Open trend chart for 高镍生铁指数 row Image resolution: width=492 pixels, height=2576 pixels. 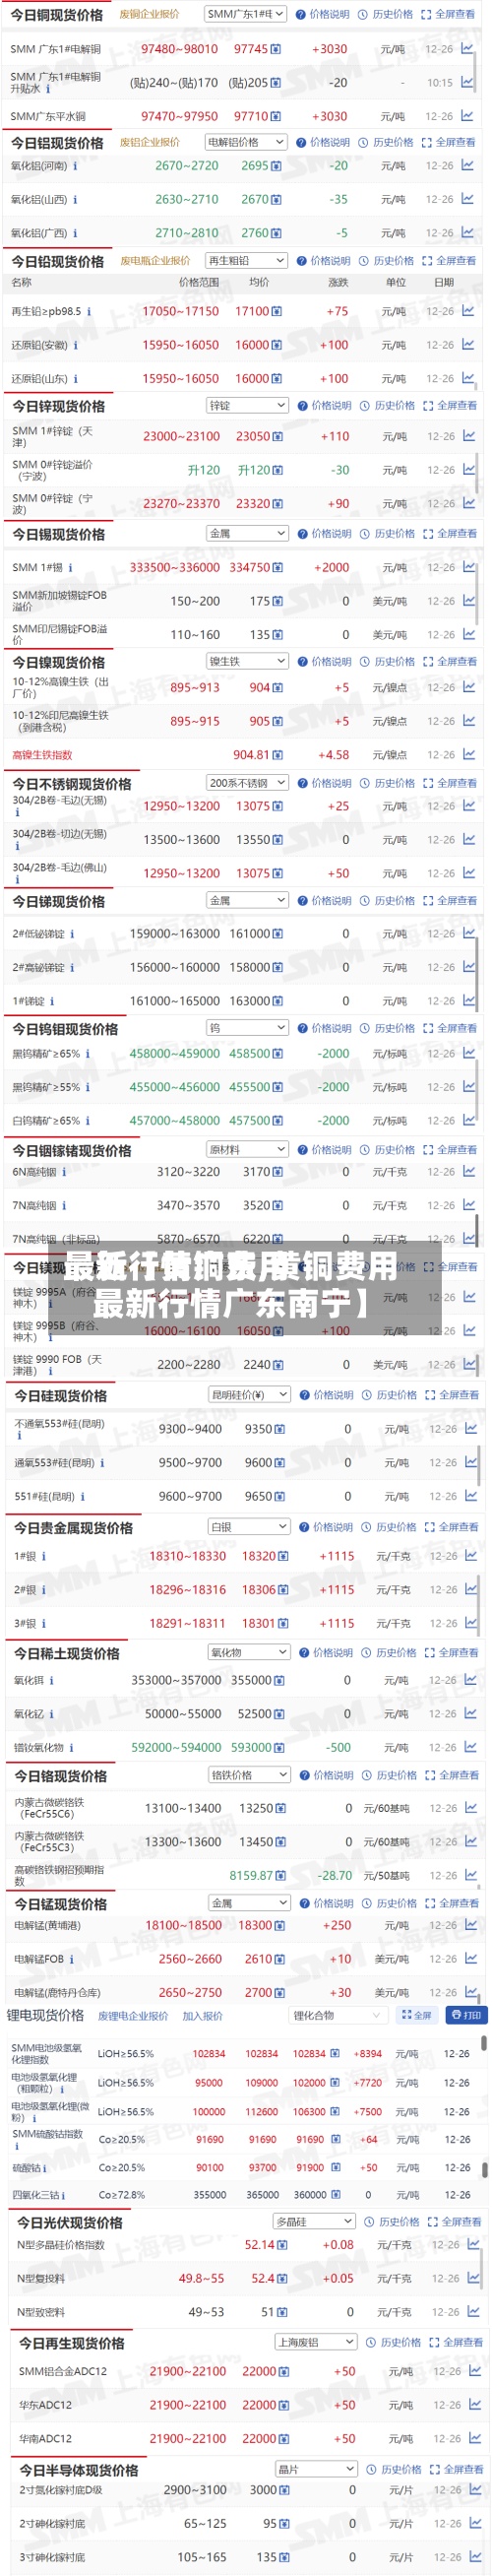click(469, 755)
